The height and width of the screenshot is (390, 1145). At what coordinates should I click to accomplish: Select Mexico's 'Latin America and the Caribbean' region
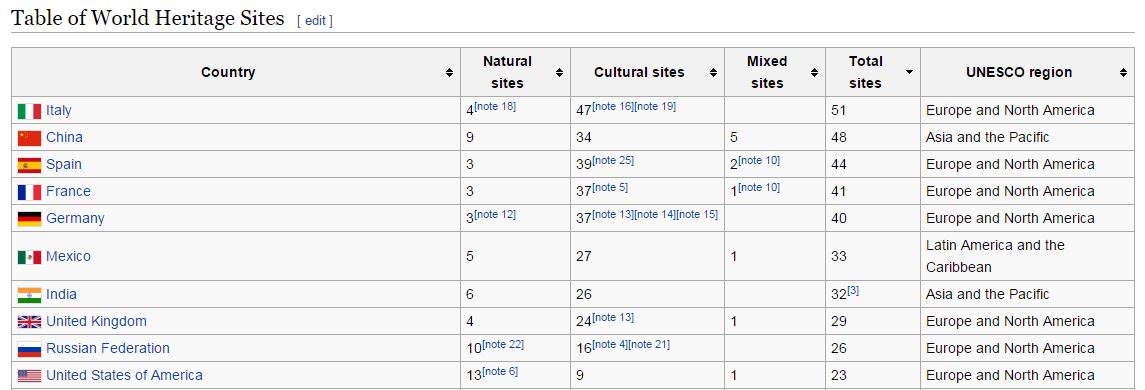(x=995, y=256)
